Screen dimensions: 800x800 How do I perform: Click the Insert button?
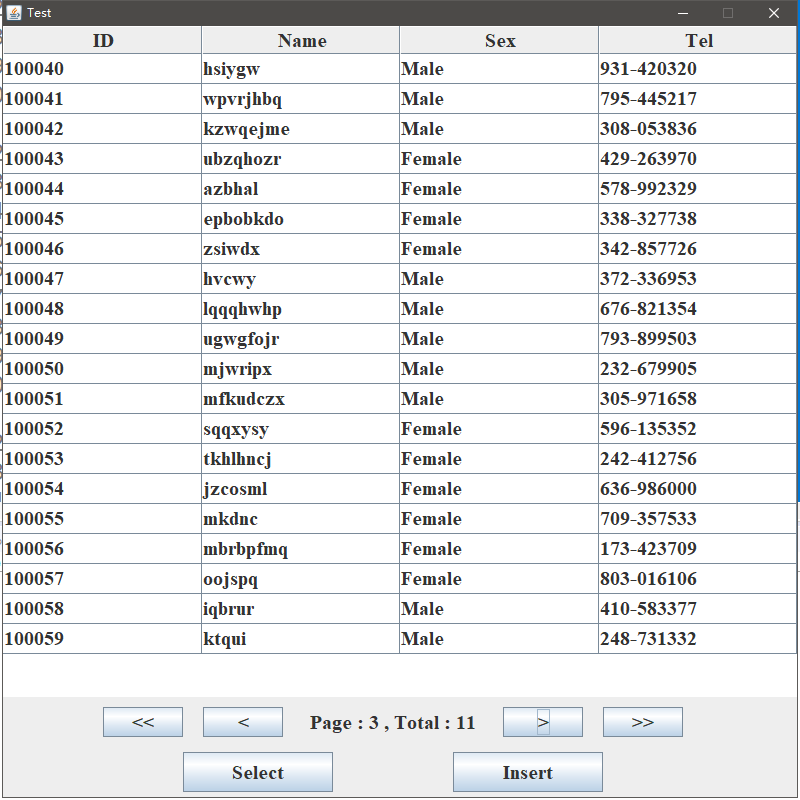pyautogui.click(x=528, y=772)
